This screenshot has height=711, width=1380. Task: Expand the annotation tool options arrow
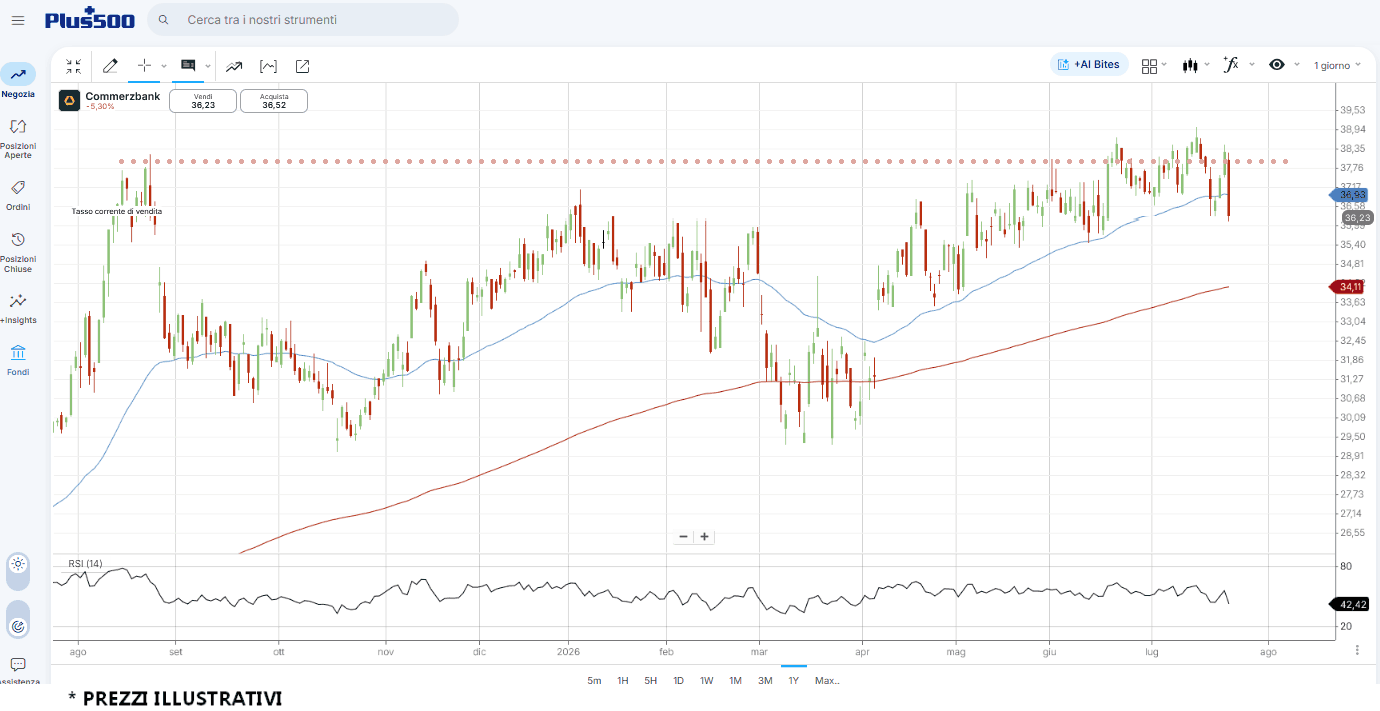[x=208, y=66]
